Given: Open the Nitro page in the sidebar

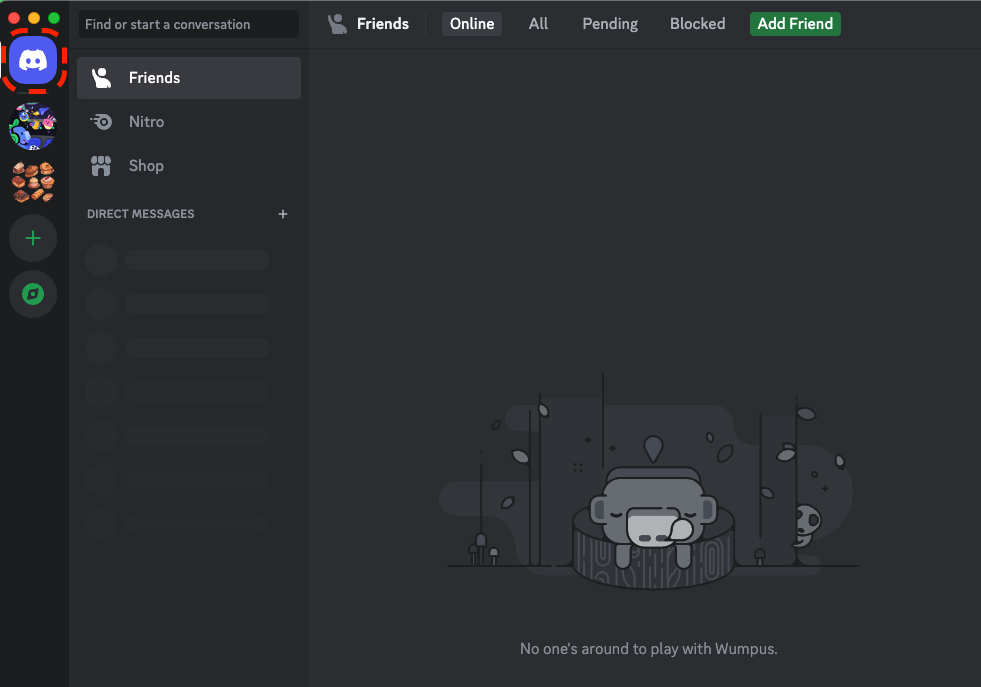Looking at the screenshot, I should tap(146, 122).
